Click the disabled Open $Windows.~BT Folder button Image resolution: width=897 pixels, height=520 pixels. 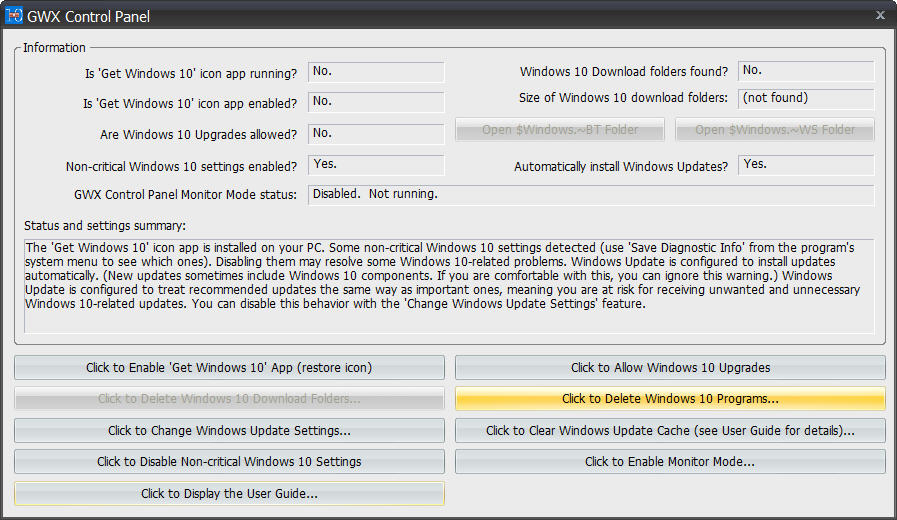click(560, 130)
